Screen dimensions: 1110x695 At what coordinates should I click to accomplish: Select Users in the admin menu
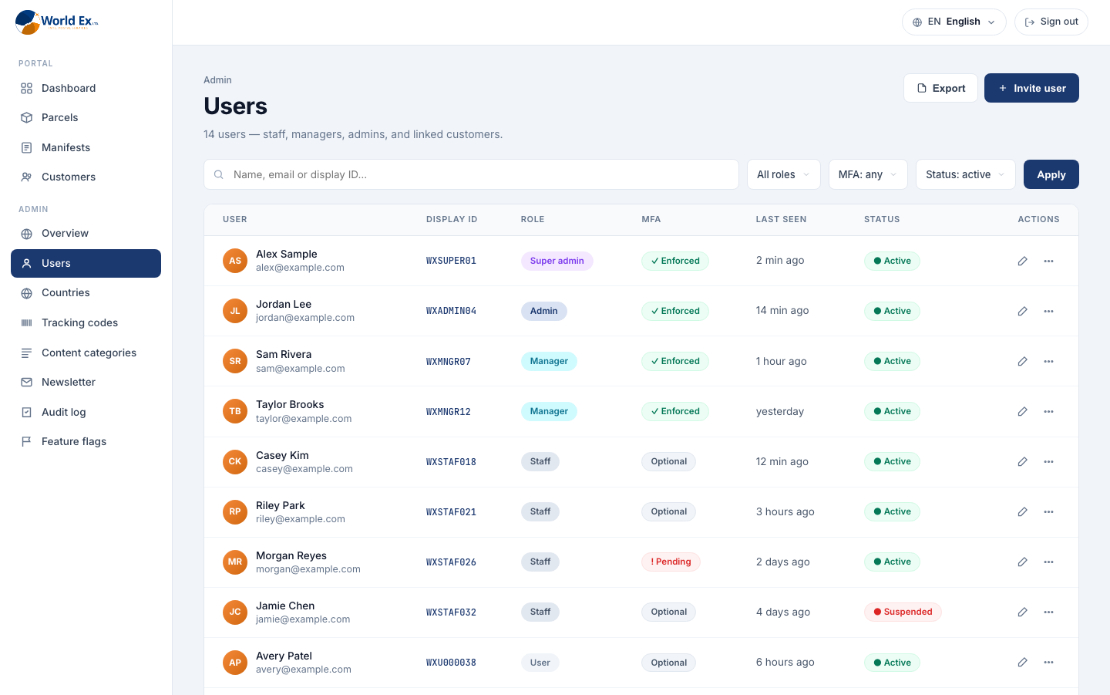point(86,263)
